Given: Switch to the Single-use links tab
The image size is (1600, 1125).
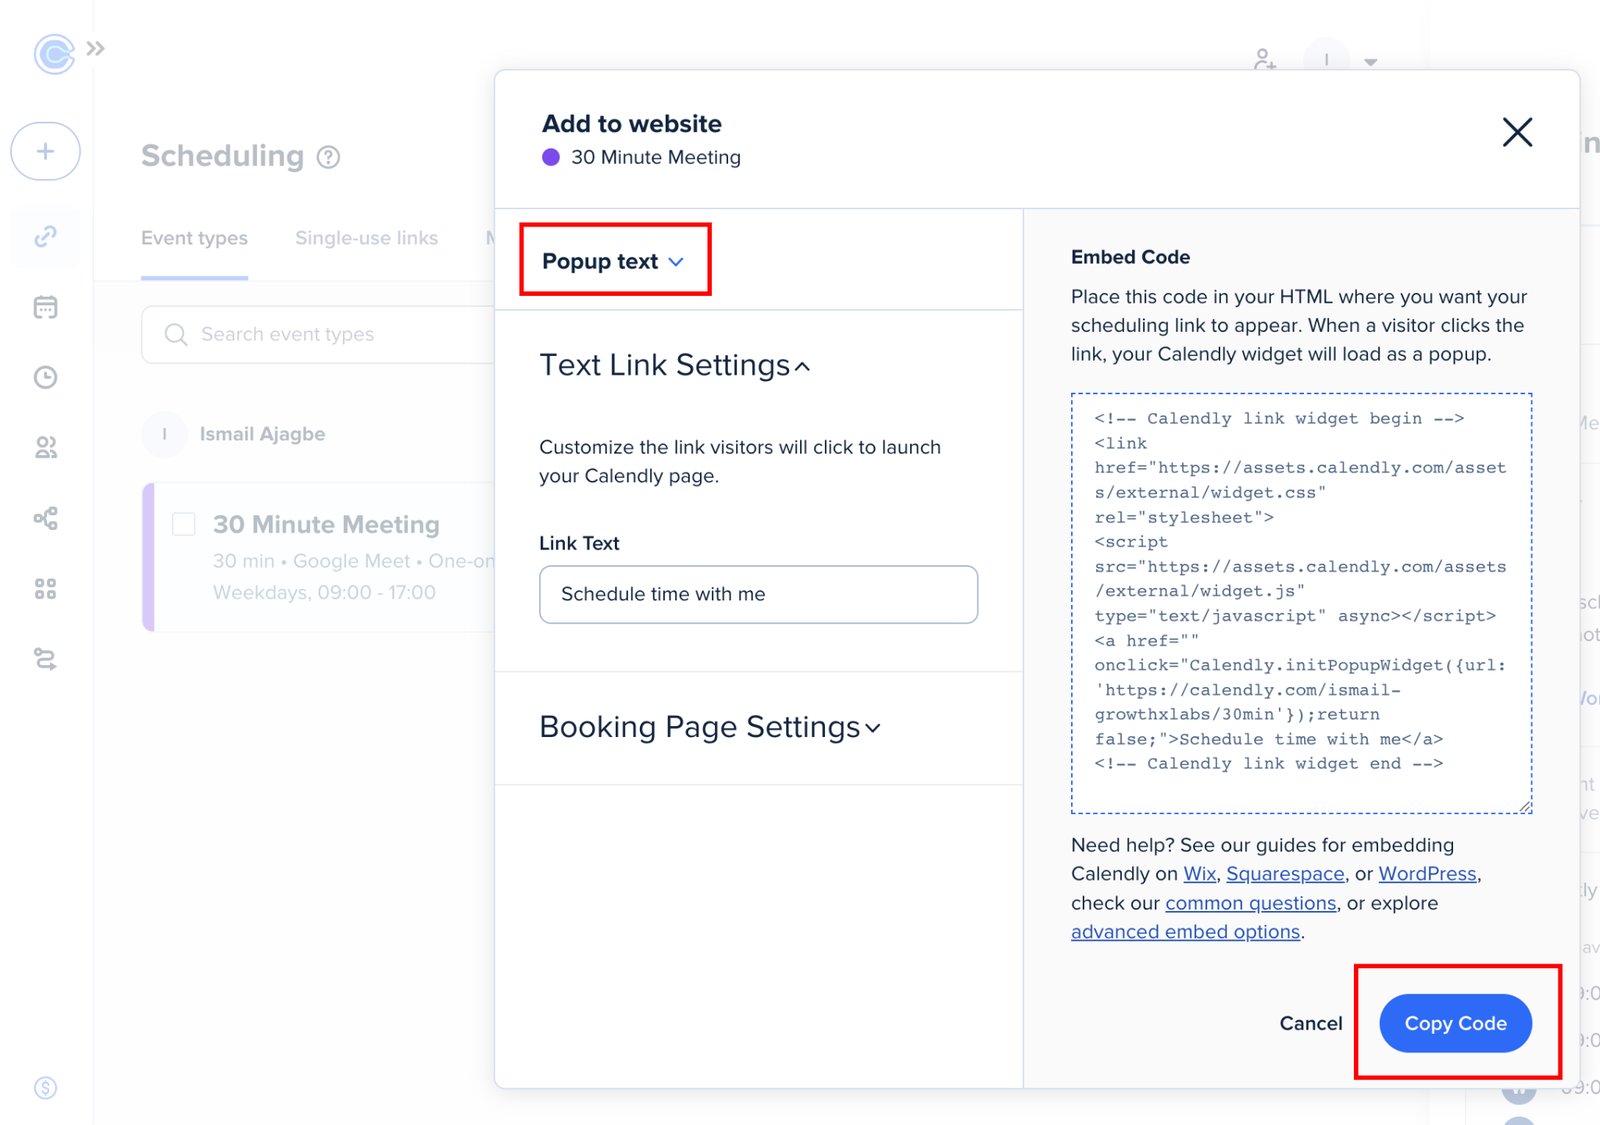Looking at the screenshot, I should (x=366, y=238).
